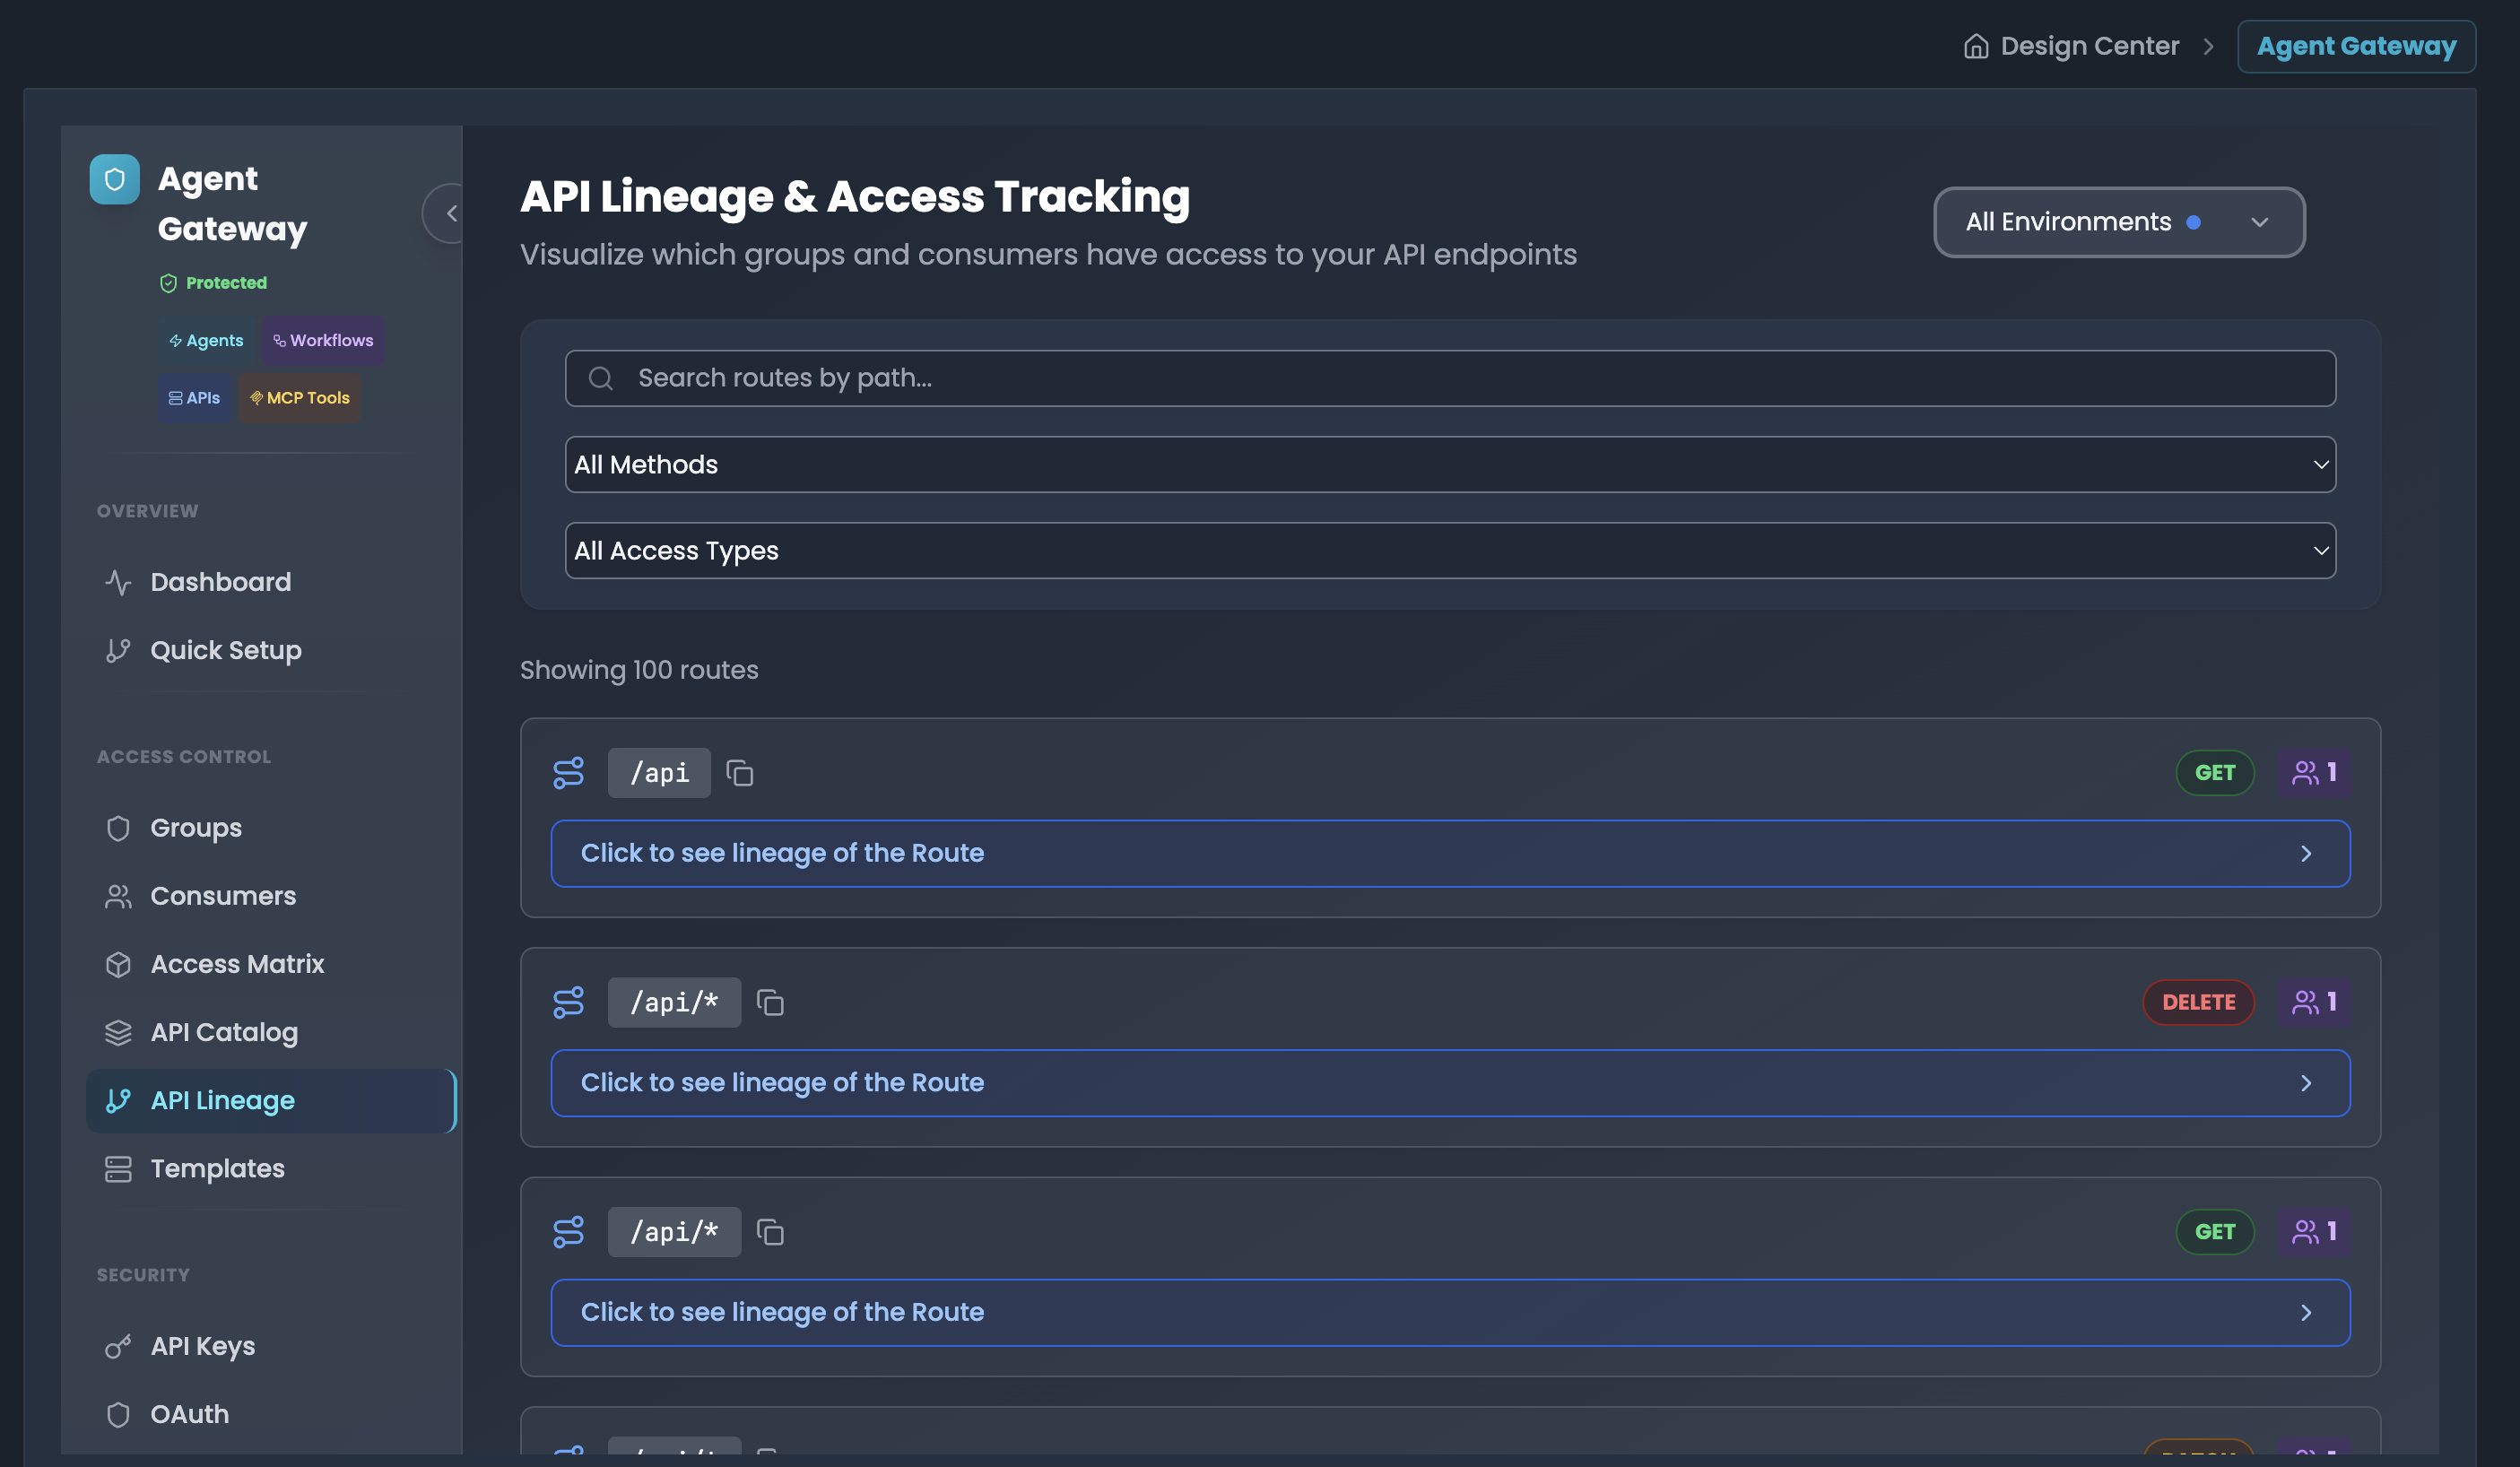Viewport: 2520px width, 1467px height.
Task: Open the All Methods filter dropdown
Action: [1449, 464]
